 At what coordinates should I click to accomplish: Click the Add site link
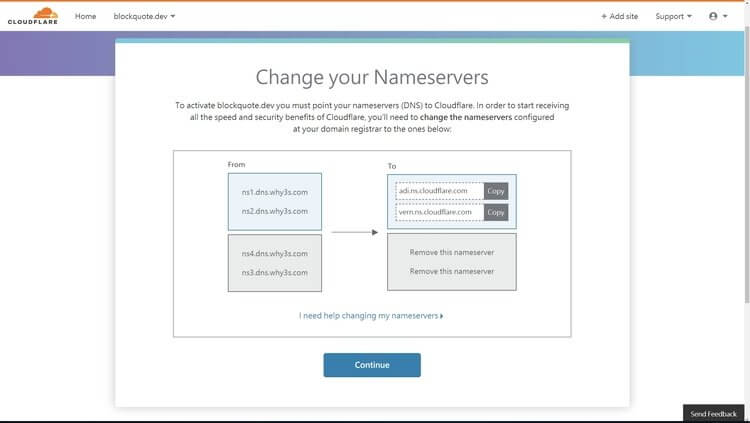pos(619,16)
